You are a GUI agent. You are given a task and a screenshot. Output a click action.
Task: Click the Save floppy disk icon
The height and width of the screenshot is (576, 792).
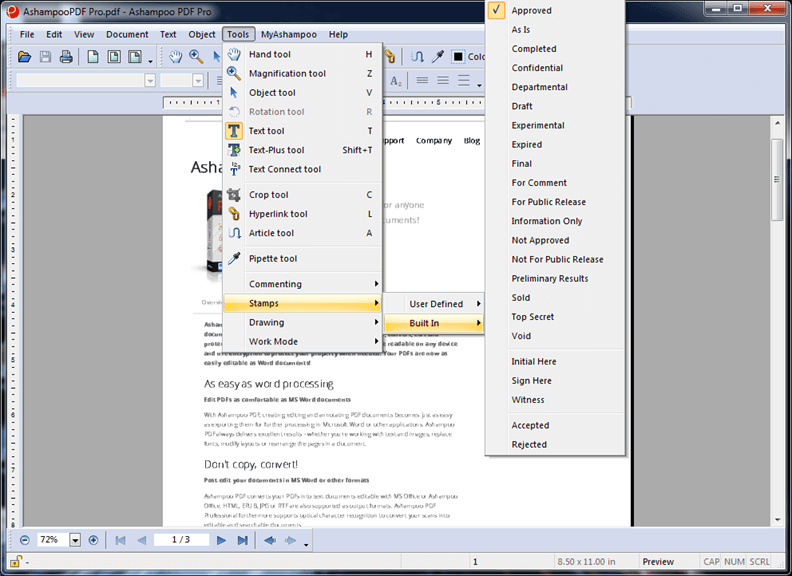[x=45, y=57]
